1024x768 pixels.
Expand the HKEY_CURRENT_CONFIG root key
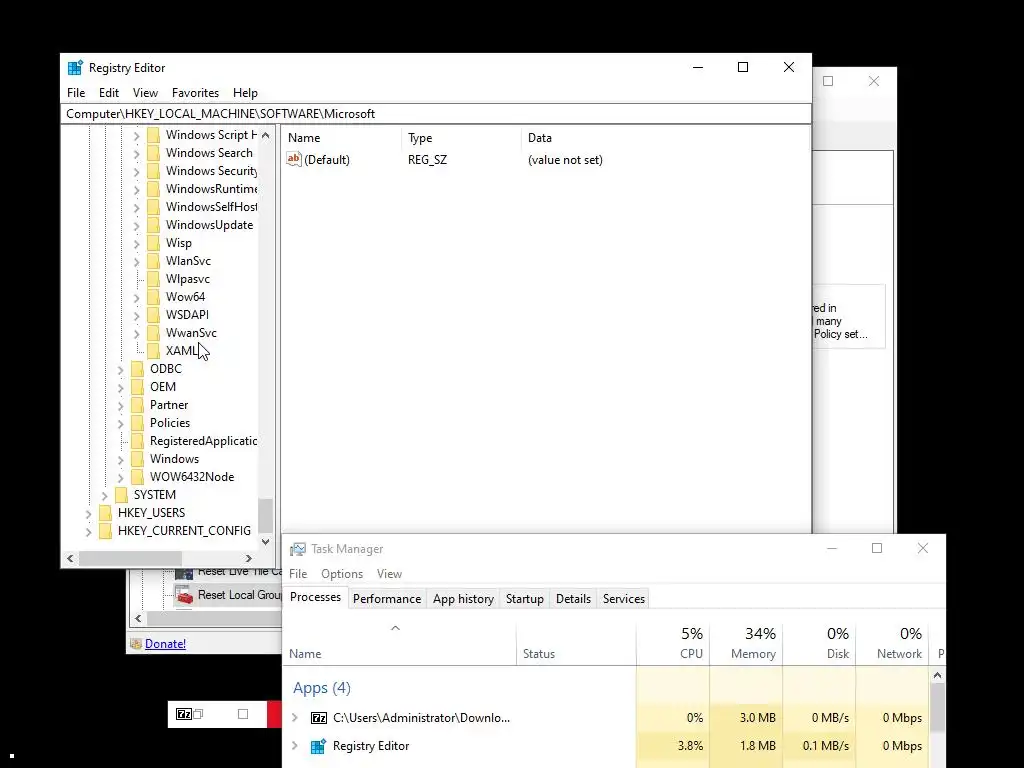88,532
